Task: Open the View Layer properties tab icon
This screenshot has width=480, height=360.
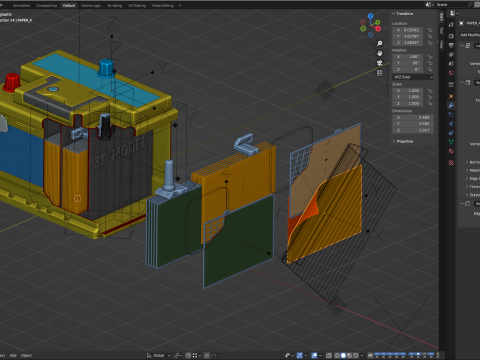Action: point(451,54)
